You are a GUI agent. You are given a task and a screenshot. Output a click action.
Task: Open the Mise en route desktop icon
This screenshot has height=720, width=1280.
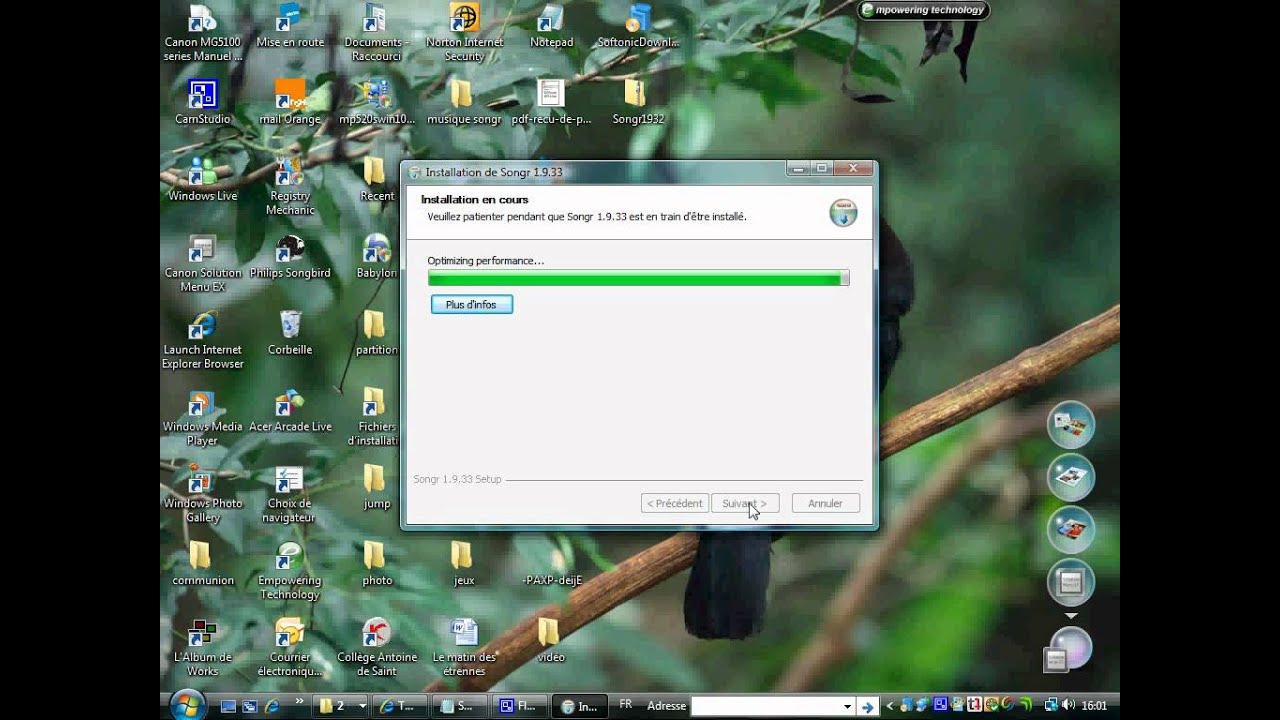point(290,27)
